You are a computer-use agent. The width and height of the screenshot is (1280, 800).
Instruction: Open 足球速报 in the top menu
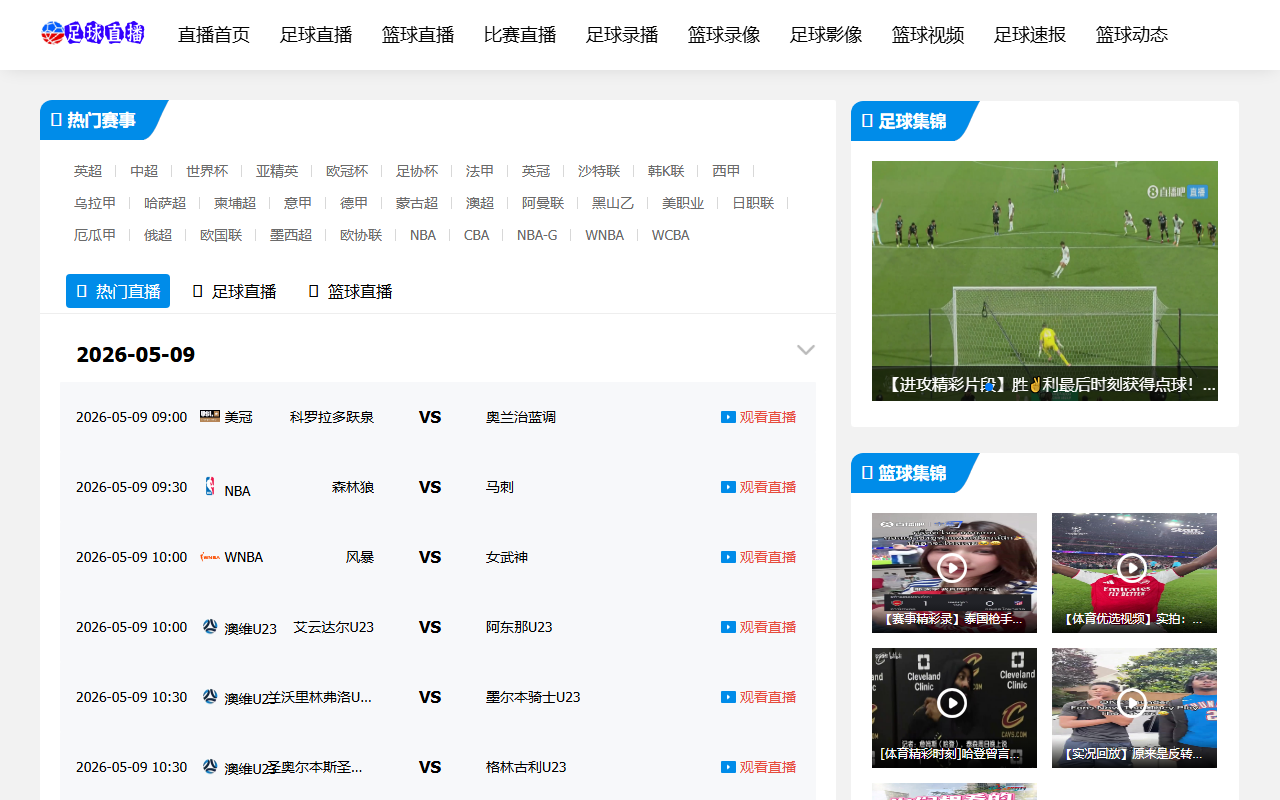[x=1030, y=35]
